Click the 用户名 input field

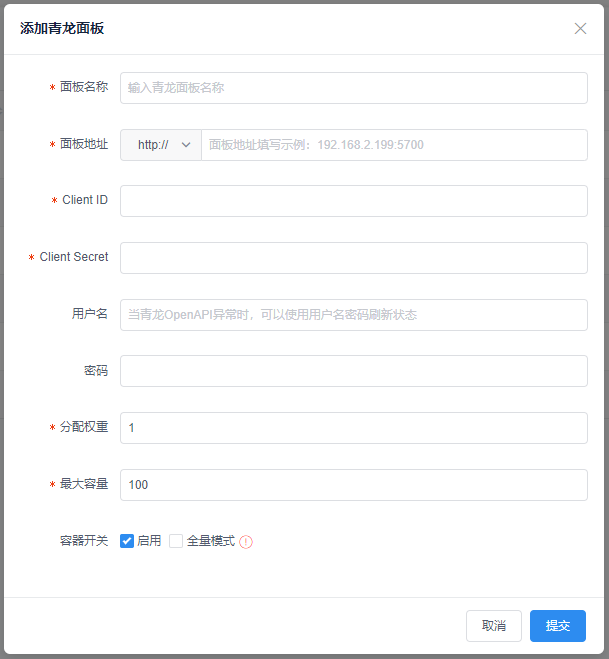tap(353, 315)
